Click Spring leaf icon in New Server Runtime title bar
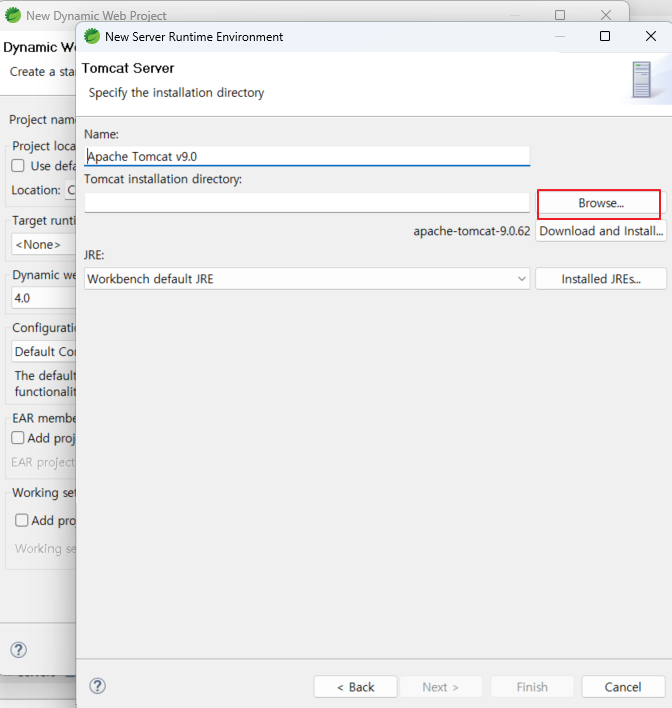This screenshot has height=708, width=672. coord(92,36)
